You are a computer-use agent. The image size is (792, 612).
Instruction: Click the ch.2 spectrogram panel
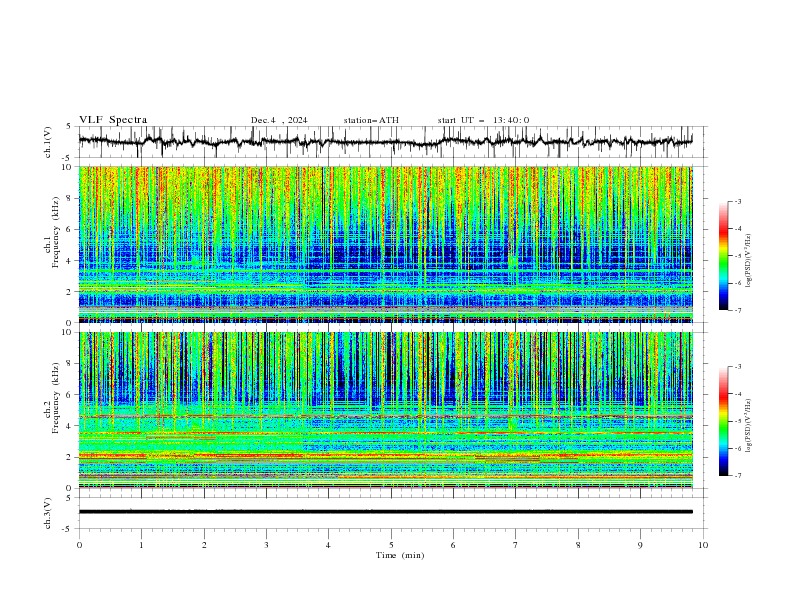[385, 410]
